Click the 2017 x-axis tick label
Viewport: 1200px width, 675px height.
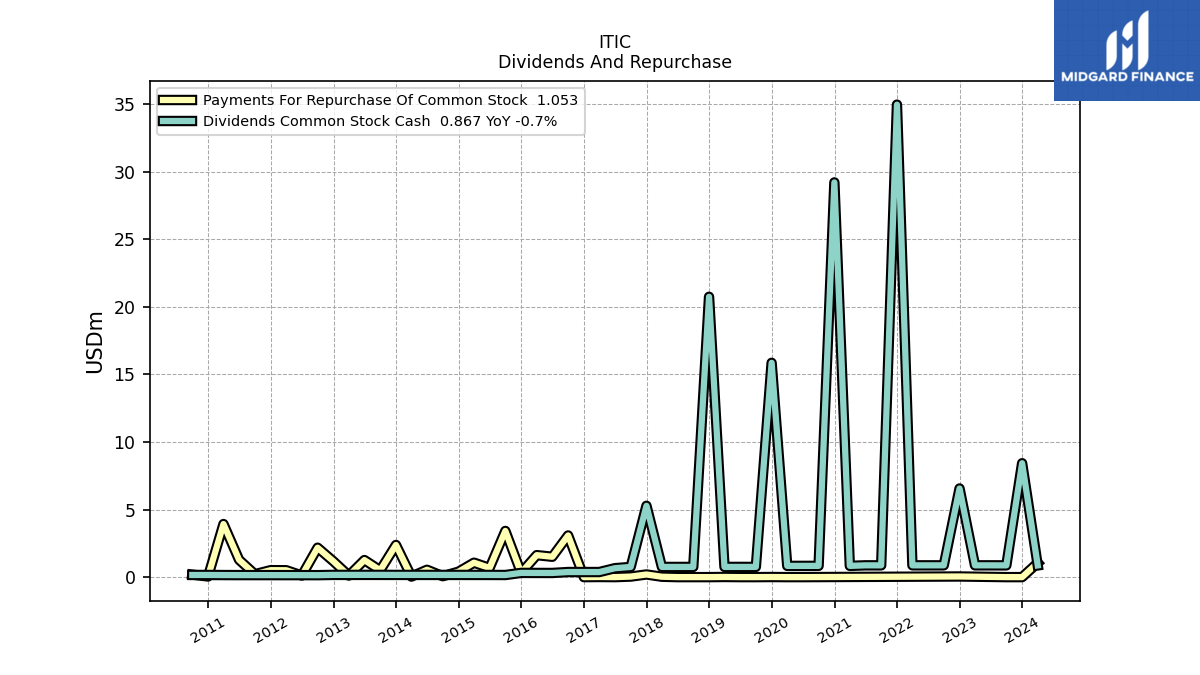pyautogui.click(x=584, y=630)
